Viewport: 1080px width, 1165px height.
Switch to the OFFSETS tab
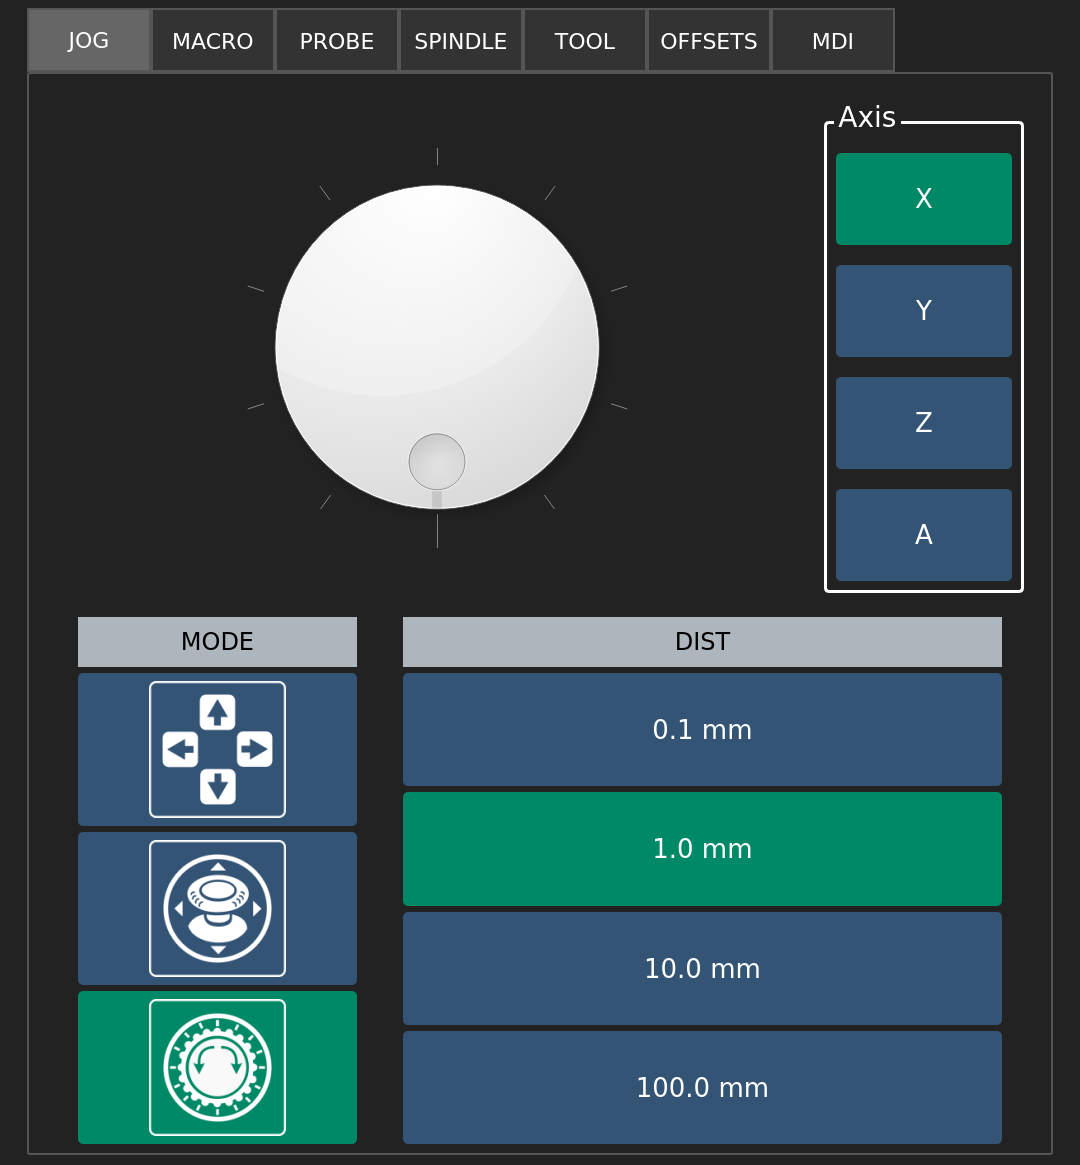pyautogui.click(x=709, y=41)
